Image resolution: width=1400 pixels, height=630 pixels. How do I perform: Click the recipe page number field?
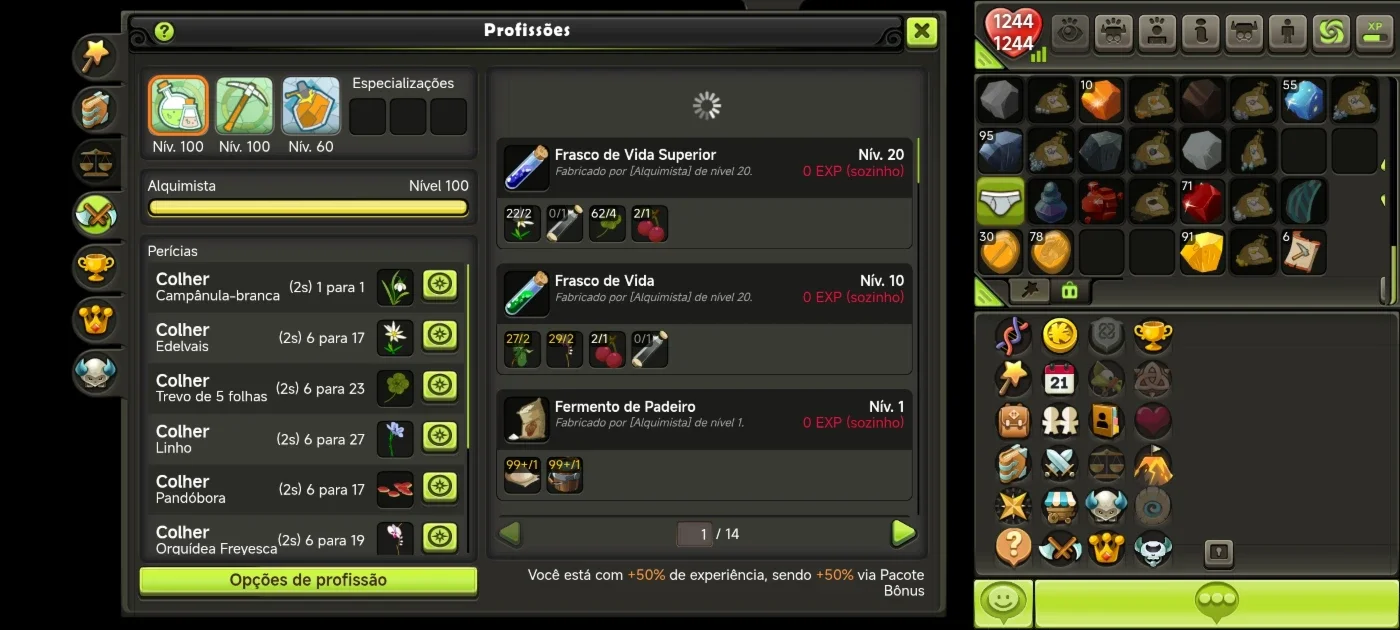click(x=695, y=534)
